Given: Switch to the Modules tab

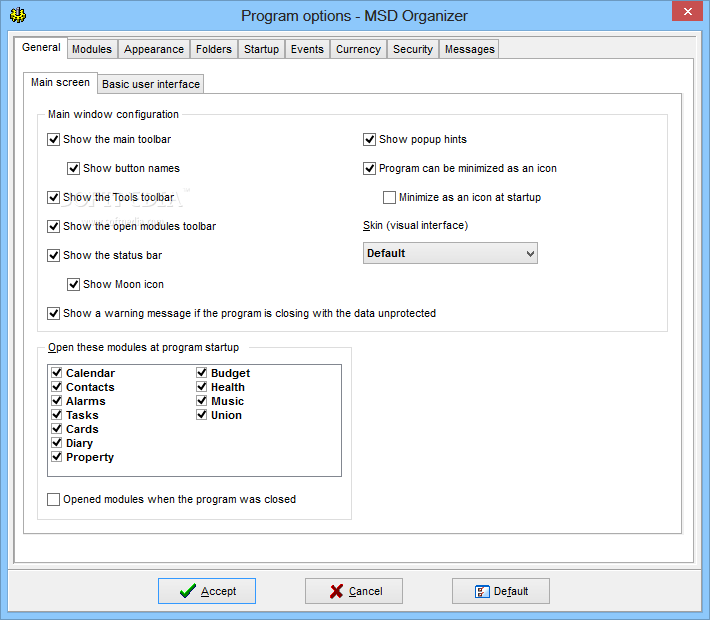Looking at the screenshot, I should [92, 49].
